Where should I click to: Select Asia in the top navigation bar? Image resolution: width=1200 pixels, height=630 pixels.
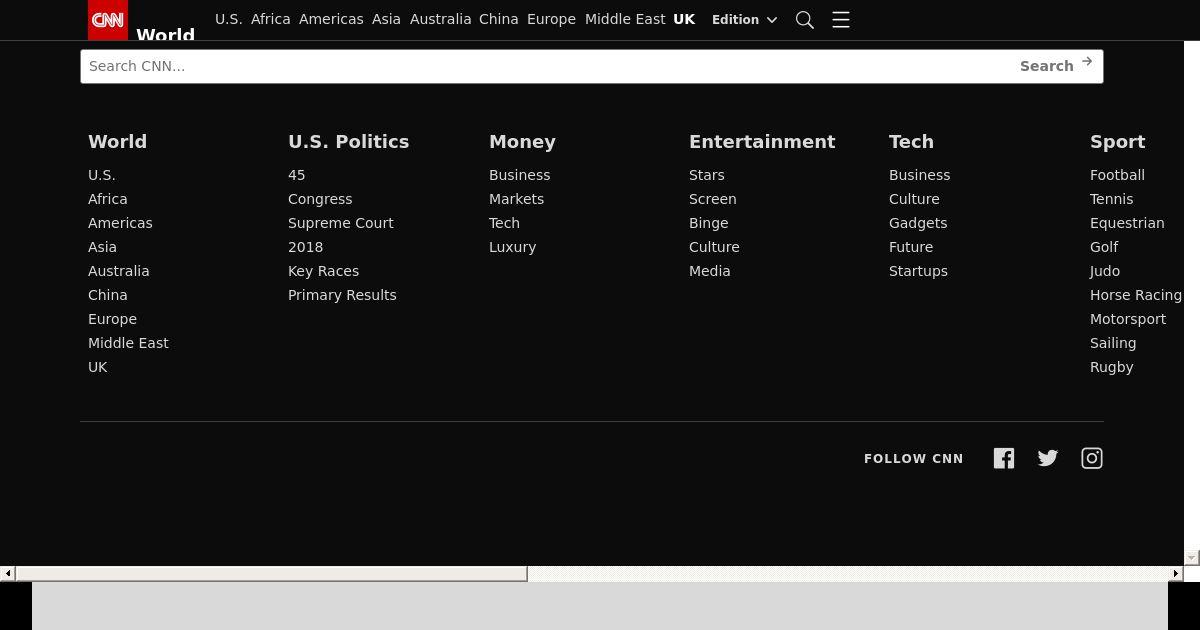point(386,19)
